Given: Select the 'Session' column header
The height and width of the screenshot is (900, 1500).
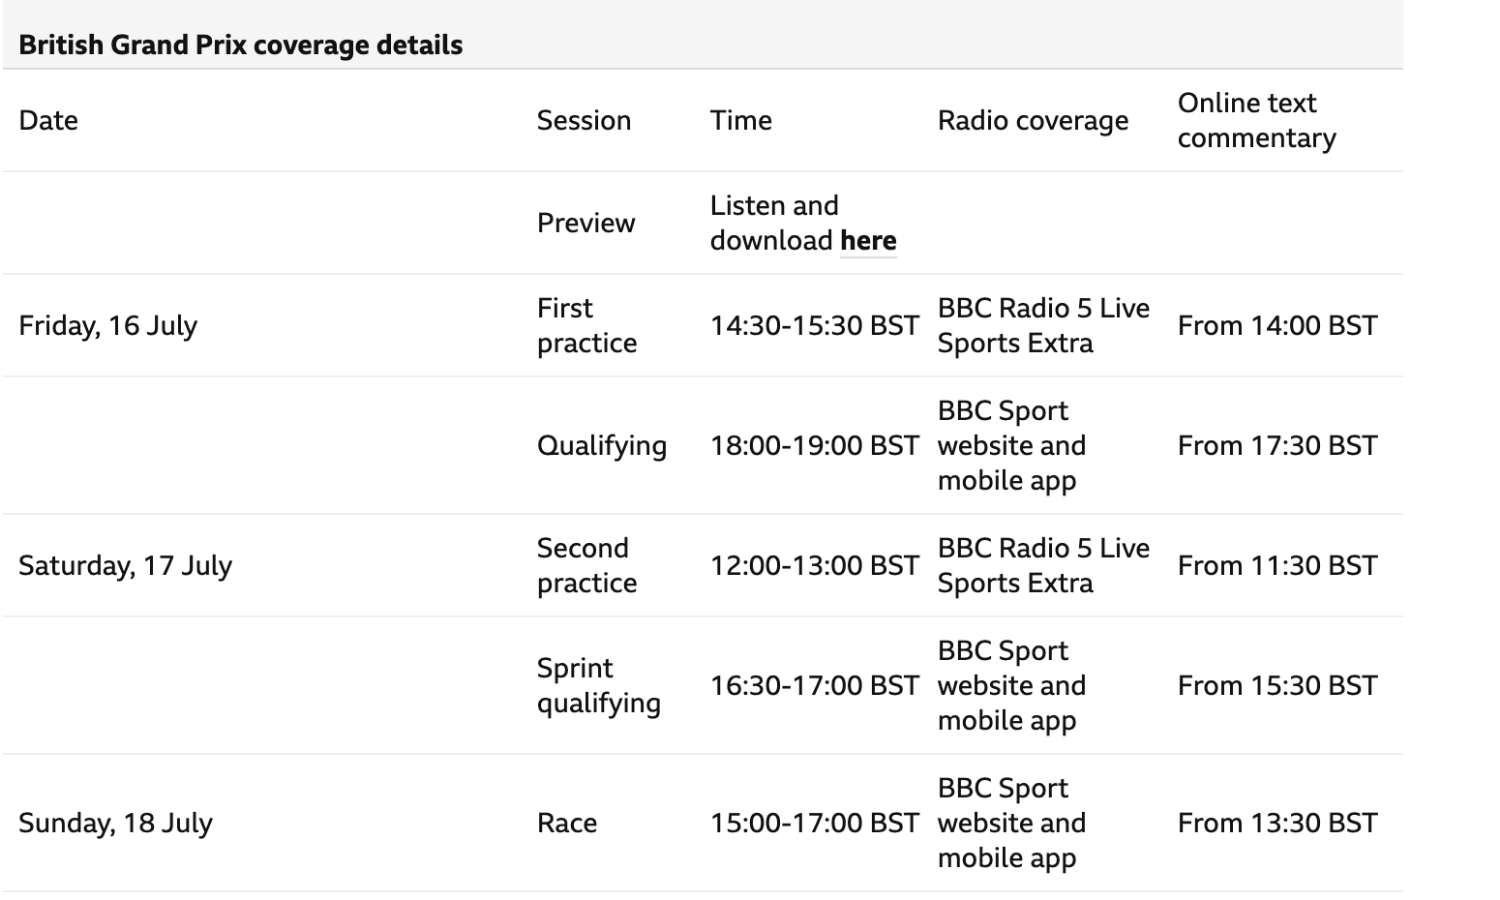Looking at the screenshot, I should pyautogui.click(x=584, y=121).
